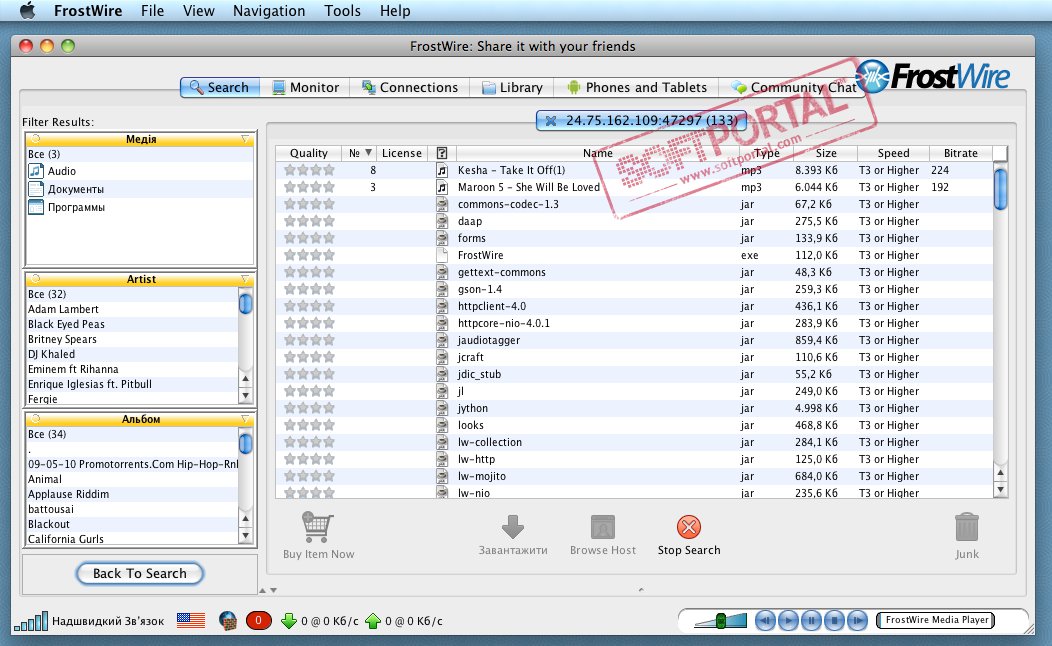
Task: Click the Альбом list scroll up arrow
Action: pos(246,519)
